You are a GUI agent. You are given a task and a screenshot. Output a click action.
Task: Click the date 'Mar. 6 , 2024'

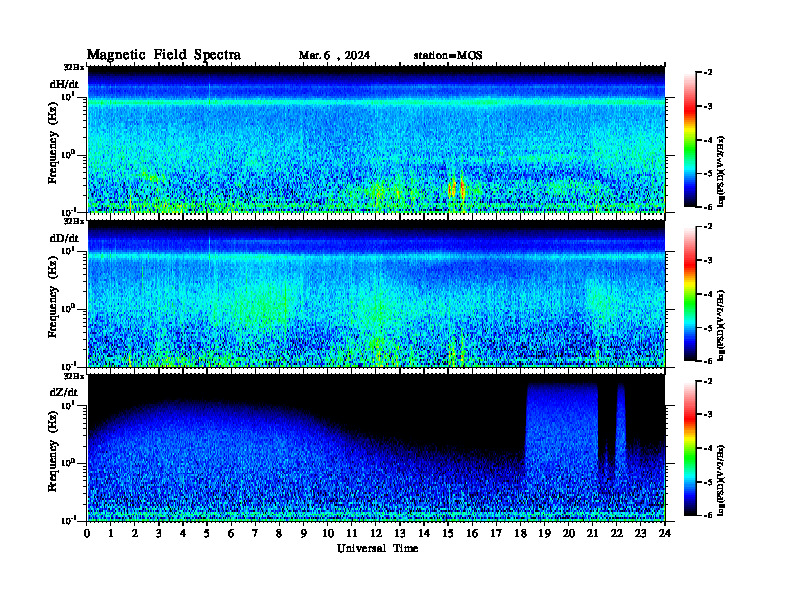(334, 56)
